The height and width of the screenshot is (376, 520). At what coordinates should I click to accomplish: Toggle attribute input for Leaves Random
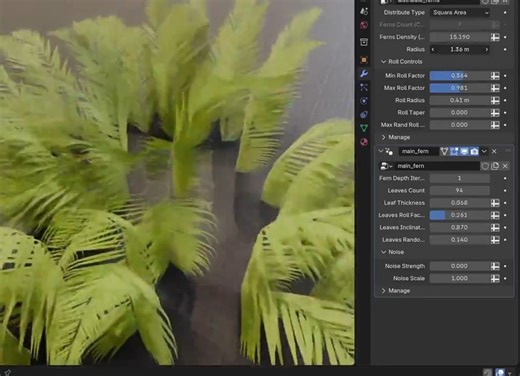coord(495,240)
